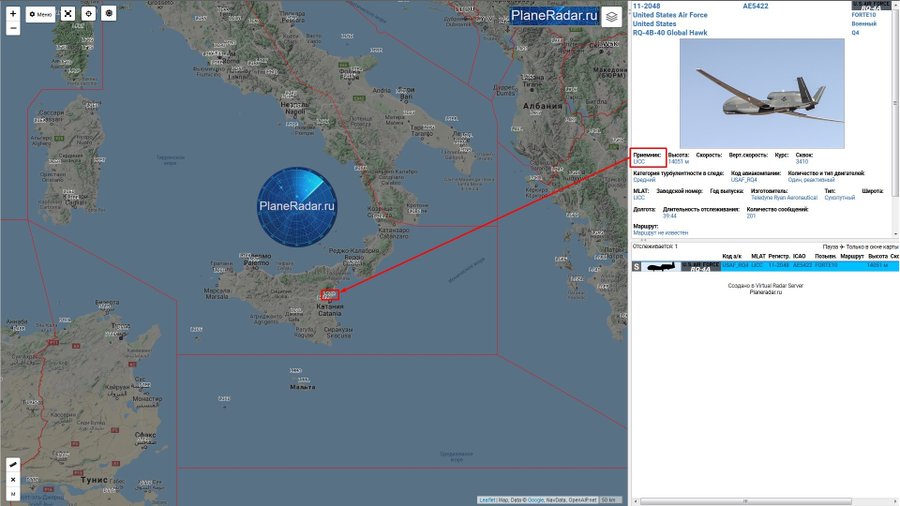Click the S type icon in list row
This screenshot has width=900, height=506.
[x=637, y=267]
